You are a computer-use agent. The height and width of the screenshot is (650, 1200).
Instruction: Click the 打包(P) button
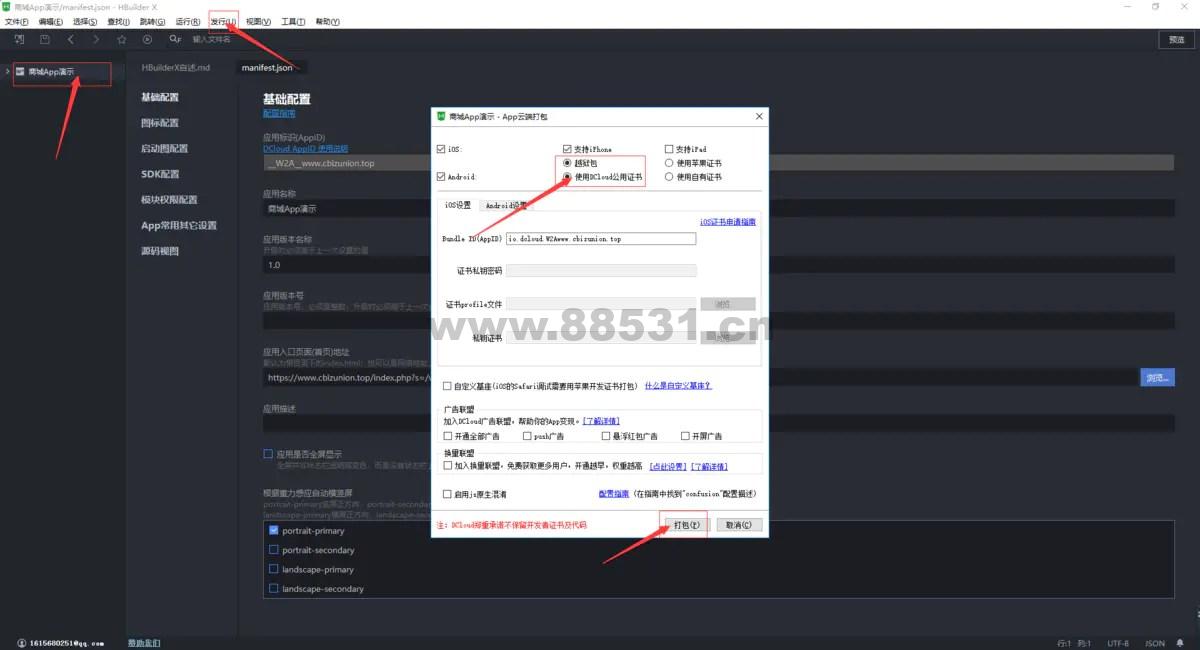click(x=686, y=524)
